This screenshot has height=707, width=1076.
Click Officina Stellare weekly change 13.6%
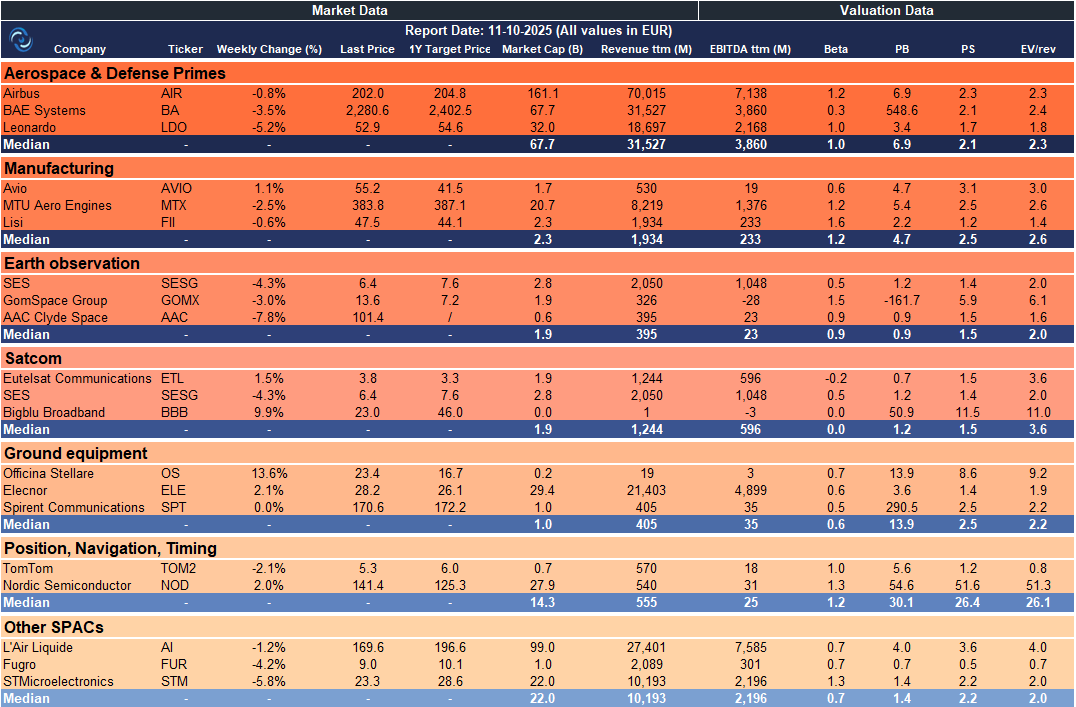click(270, 474)
